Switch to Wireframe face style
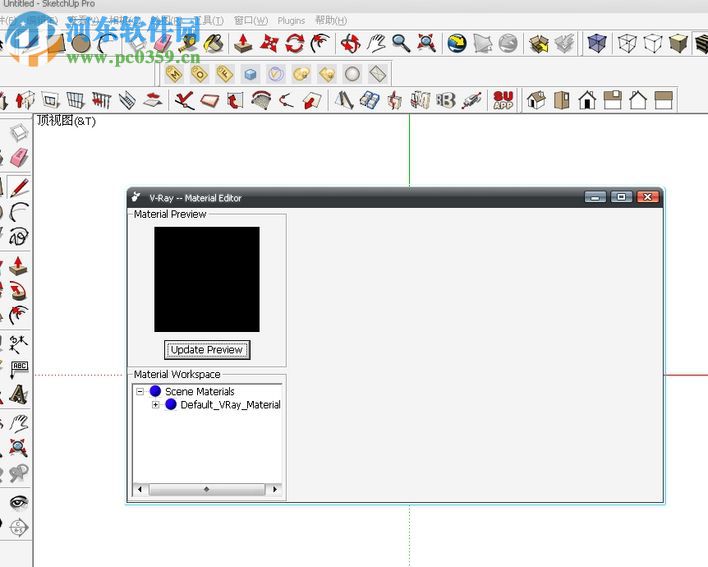Viewport: 708px width, 567px height. (x=627, y=44)
